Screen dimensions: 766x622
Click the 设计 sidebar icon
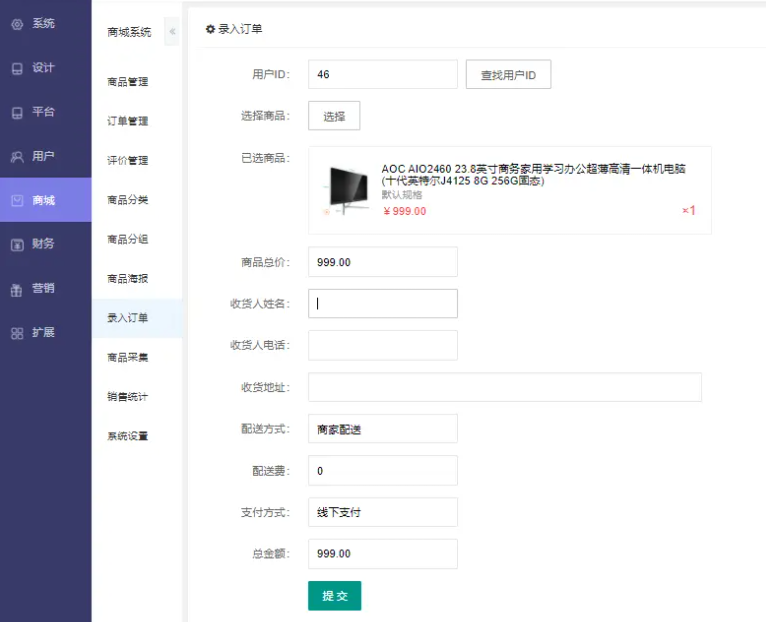(17, 68)
